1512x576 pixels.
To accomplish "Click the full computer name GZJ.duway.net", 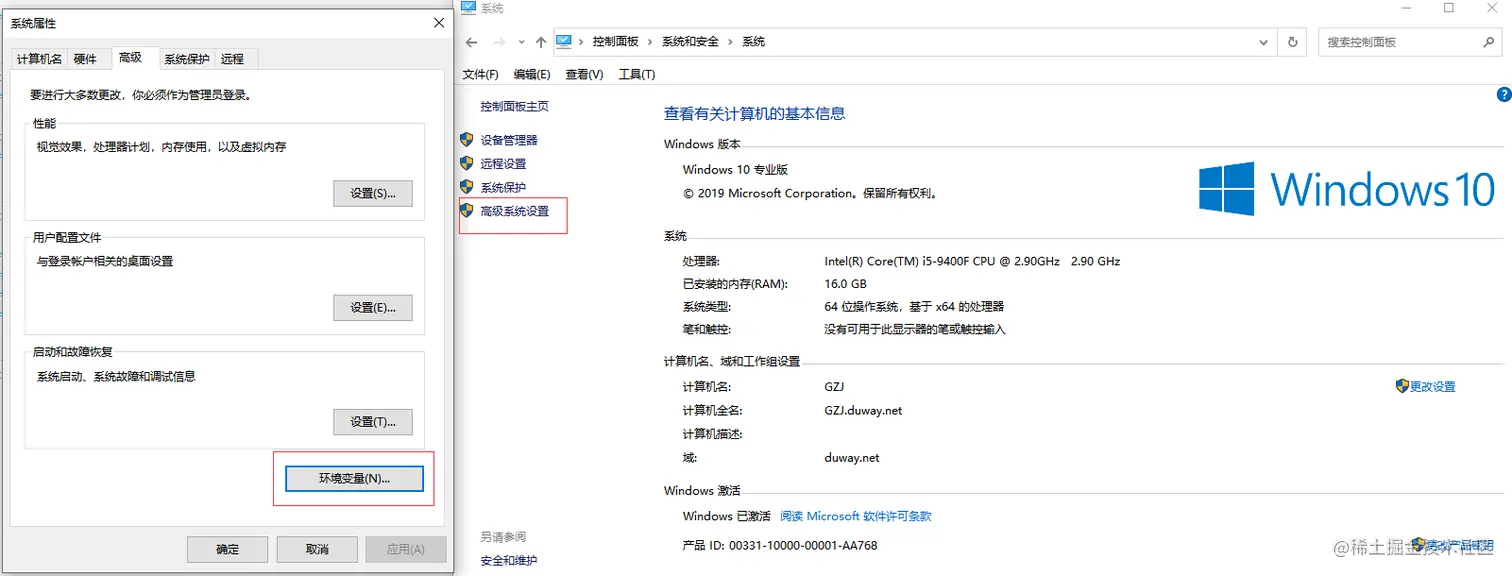I will pos(863,410).
